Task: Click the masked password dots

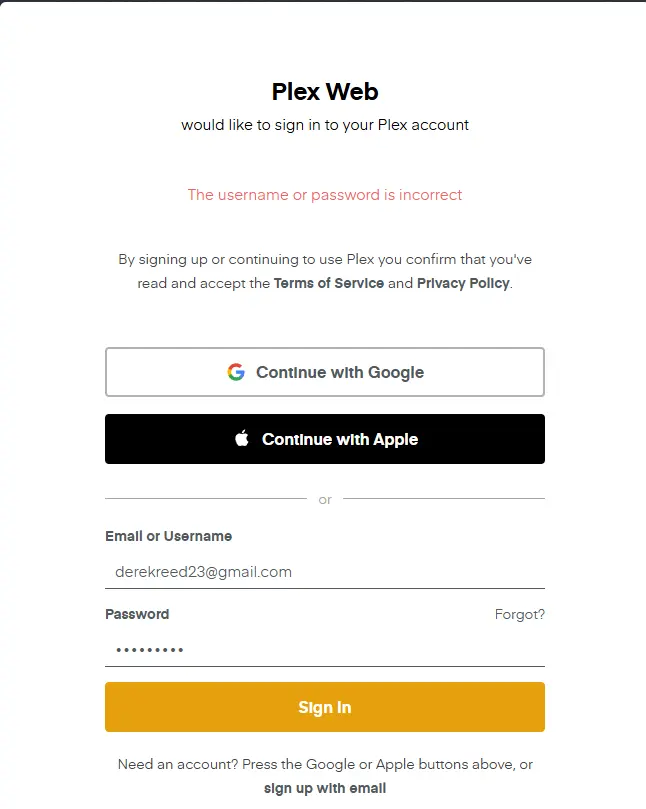Action: coord(150,650)
